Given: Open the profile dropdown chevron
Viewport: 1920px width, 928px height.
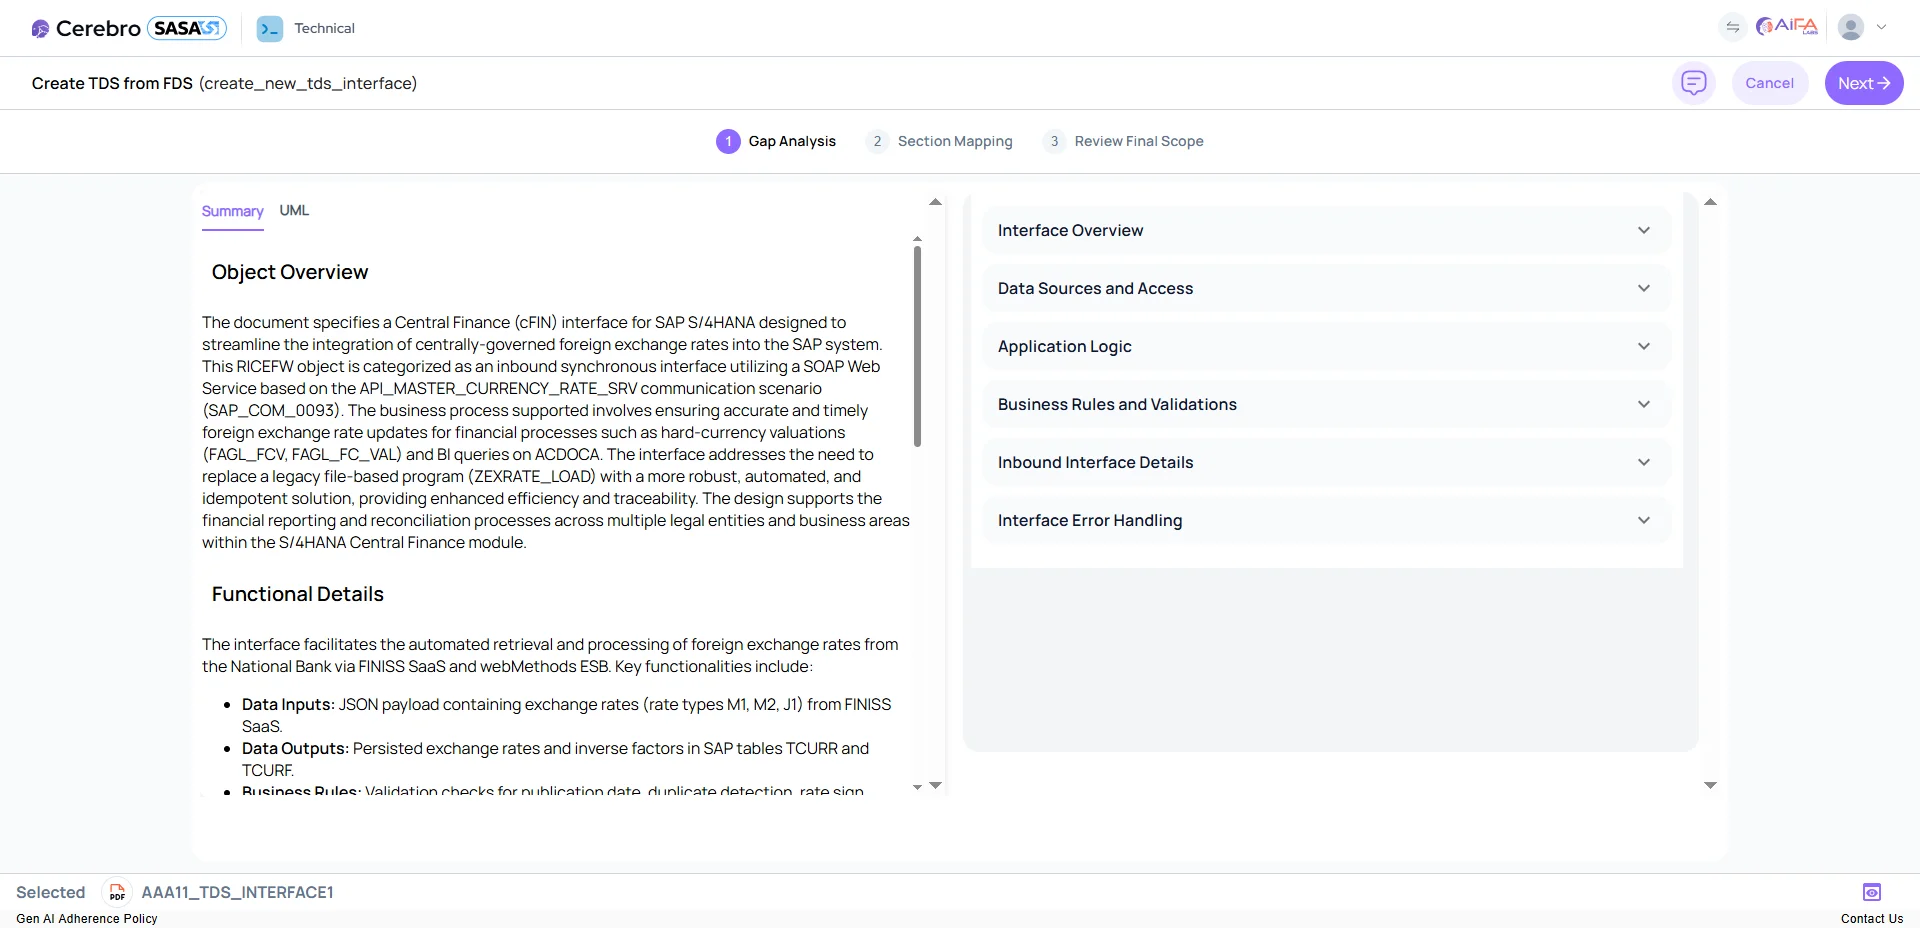Looking at the screenshot, I should pyautogui.click(x=1884, y=27).
